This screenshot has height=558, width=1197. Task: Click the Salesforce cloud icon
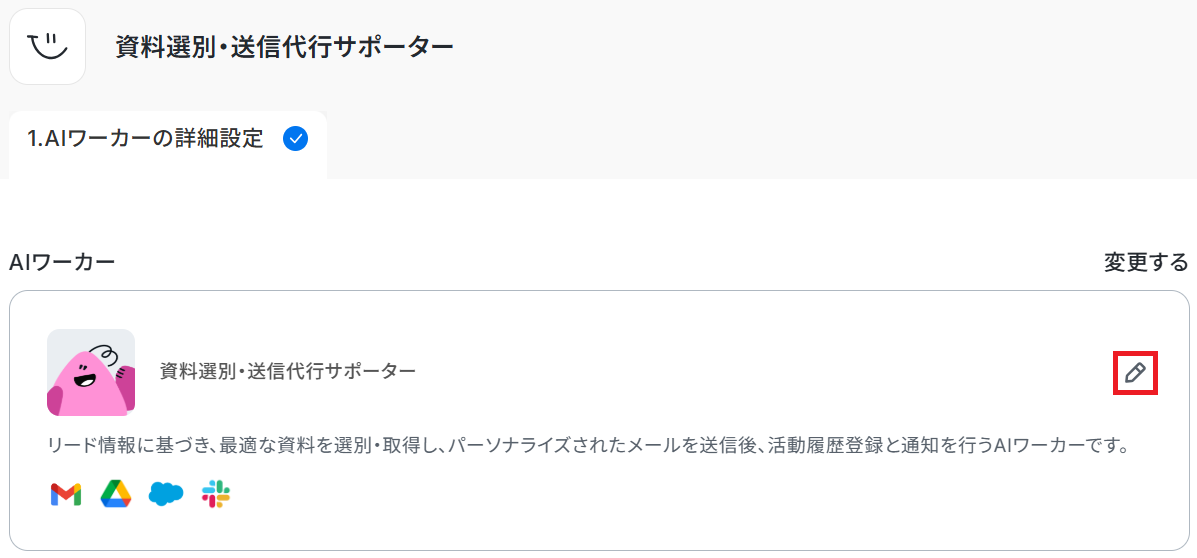click(166, 495)
